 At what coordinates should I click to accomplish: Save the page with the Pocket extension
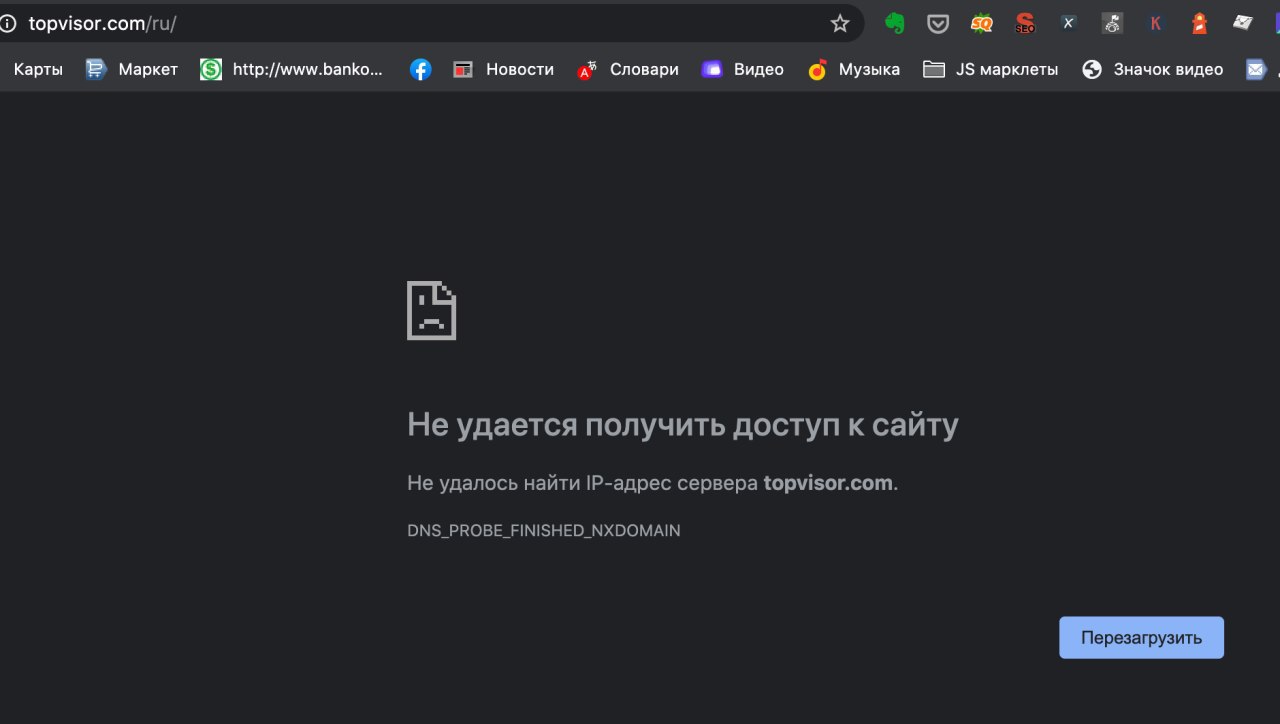(x=938, y=23)
